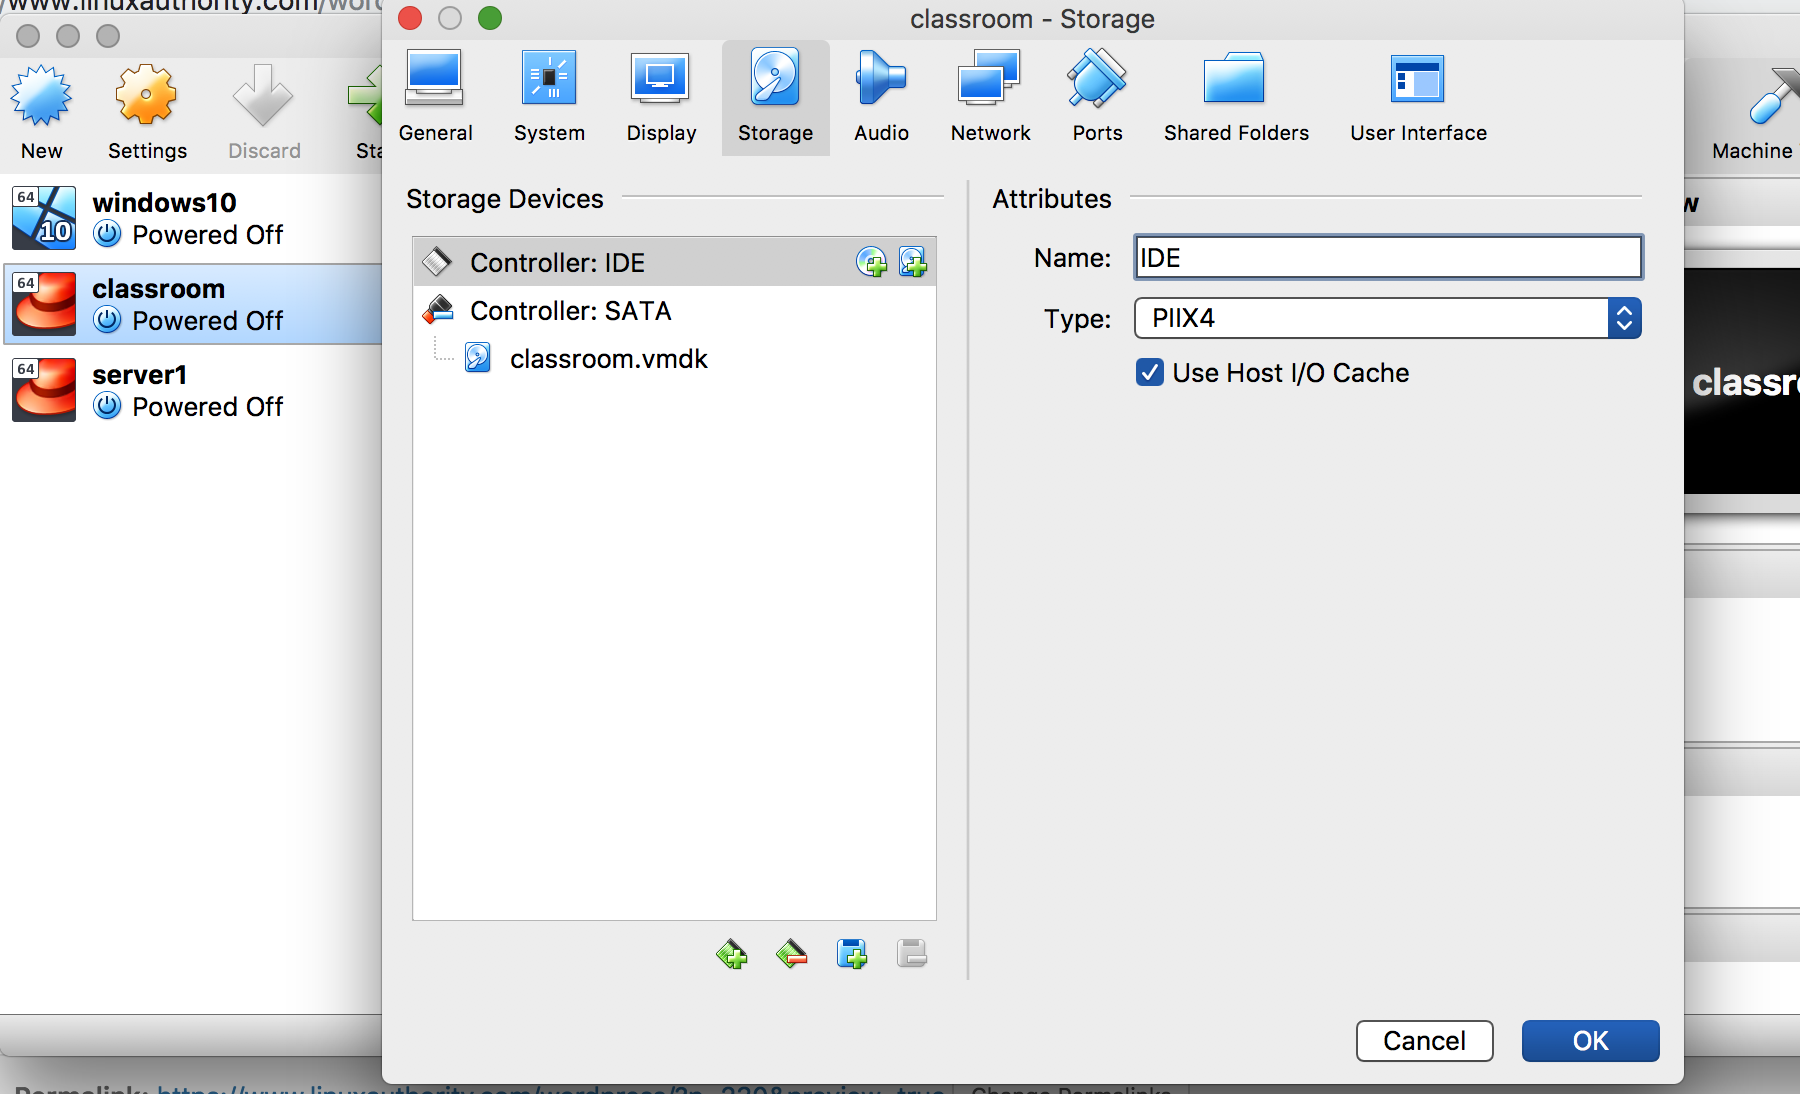The image size is (1800, 1094).
Task: Click the remove selected controller icon
Action: [x=792, y=954]
